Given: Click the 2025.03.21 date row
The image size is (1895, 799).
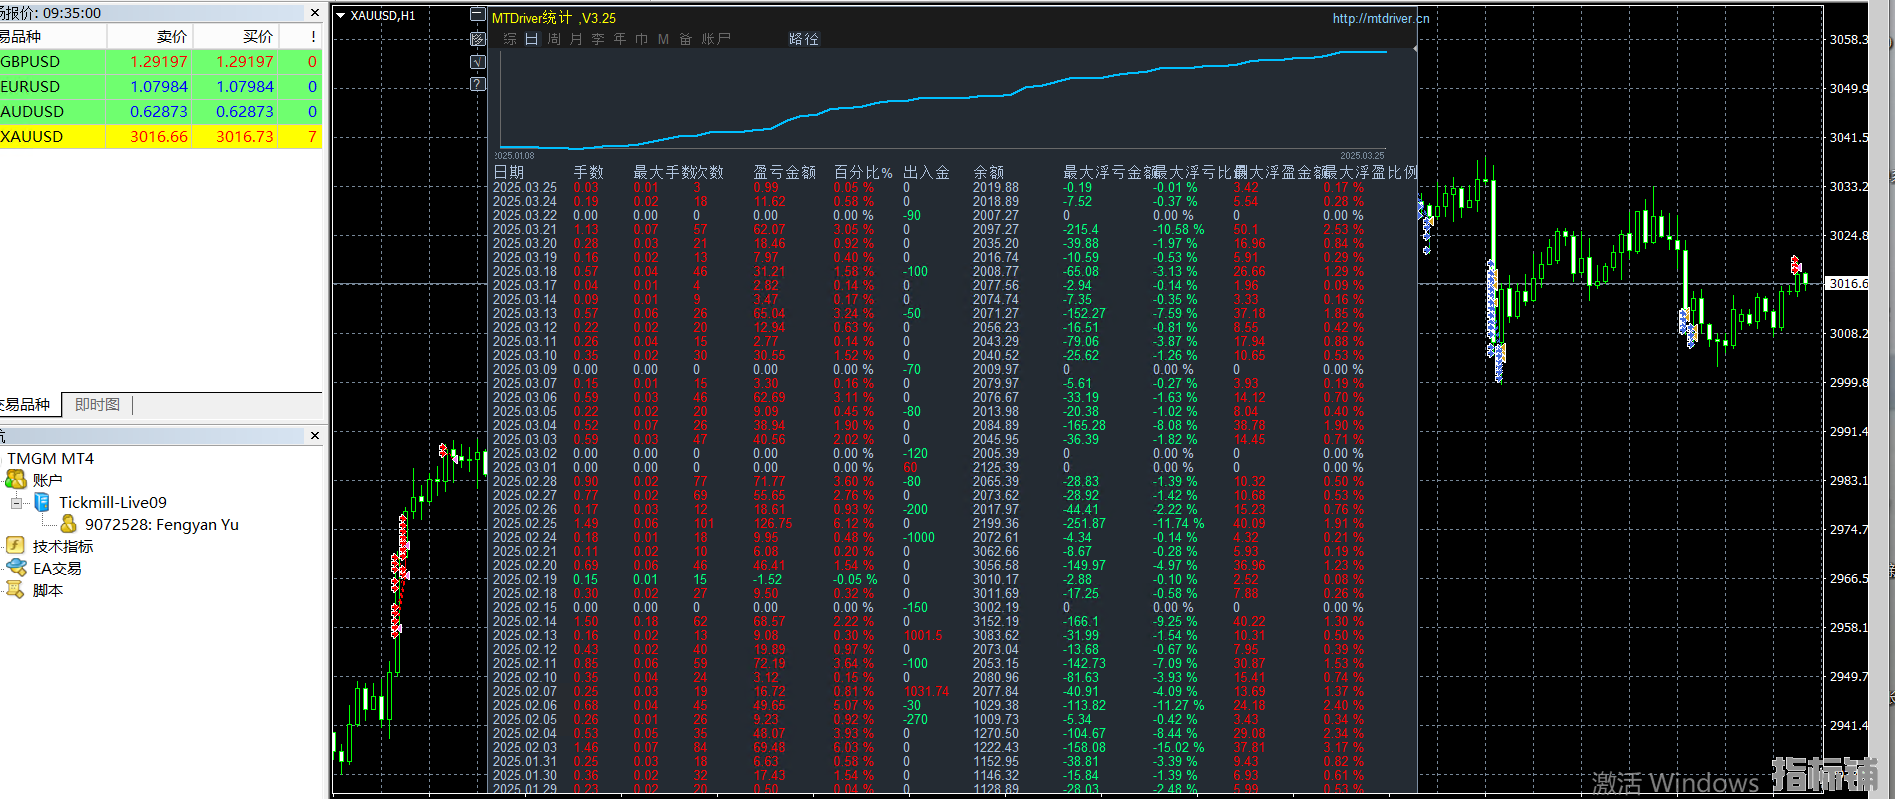Looking at the screenshot, I should [525, 229].
